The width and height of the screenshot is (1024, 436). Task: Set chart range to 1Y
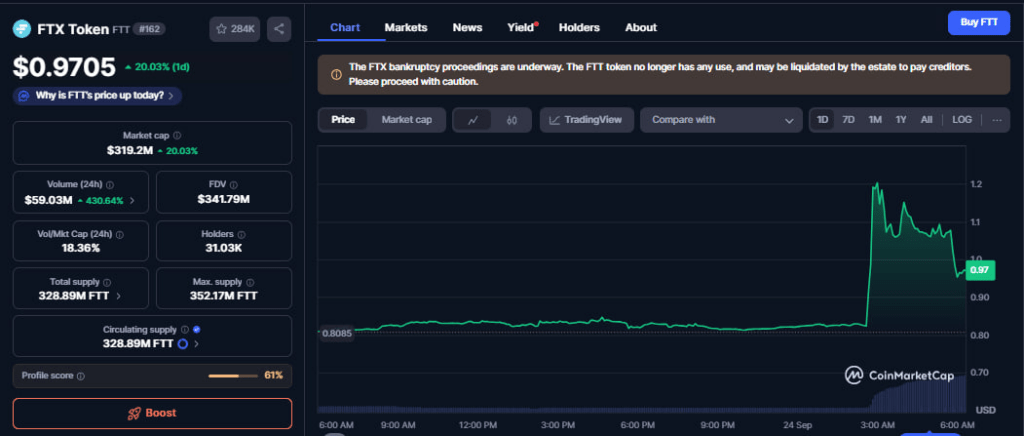pos(901,119)
